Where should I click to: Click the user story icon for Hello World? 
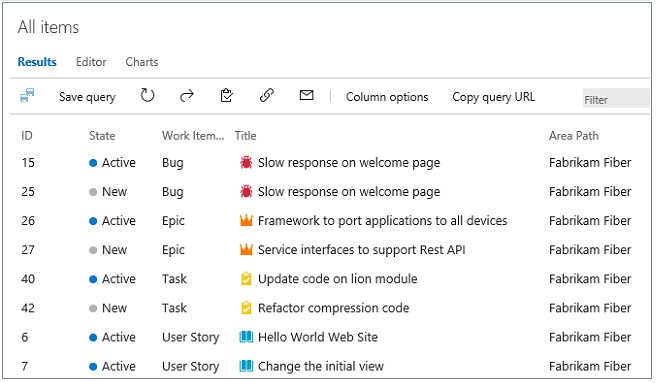pos(246,337)
